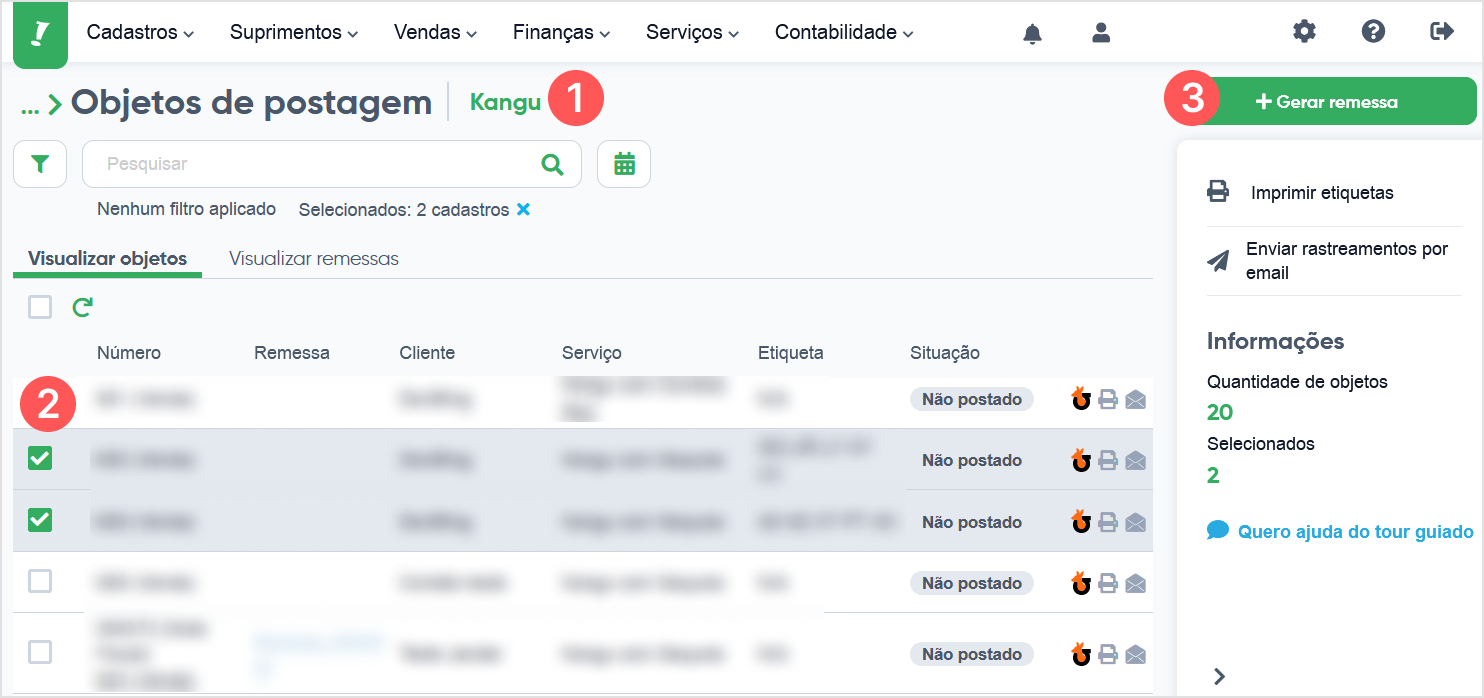Expand the side panel chevron arrow

[x=1219, y=676]
